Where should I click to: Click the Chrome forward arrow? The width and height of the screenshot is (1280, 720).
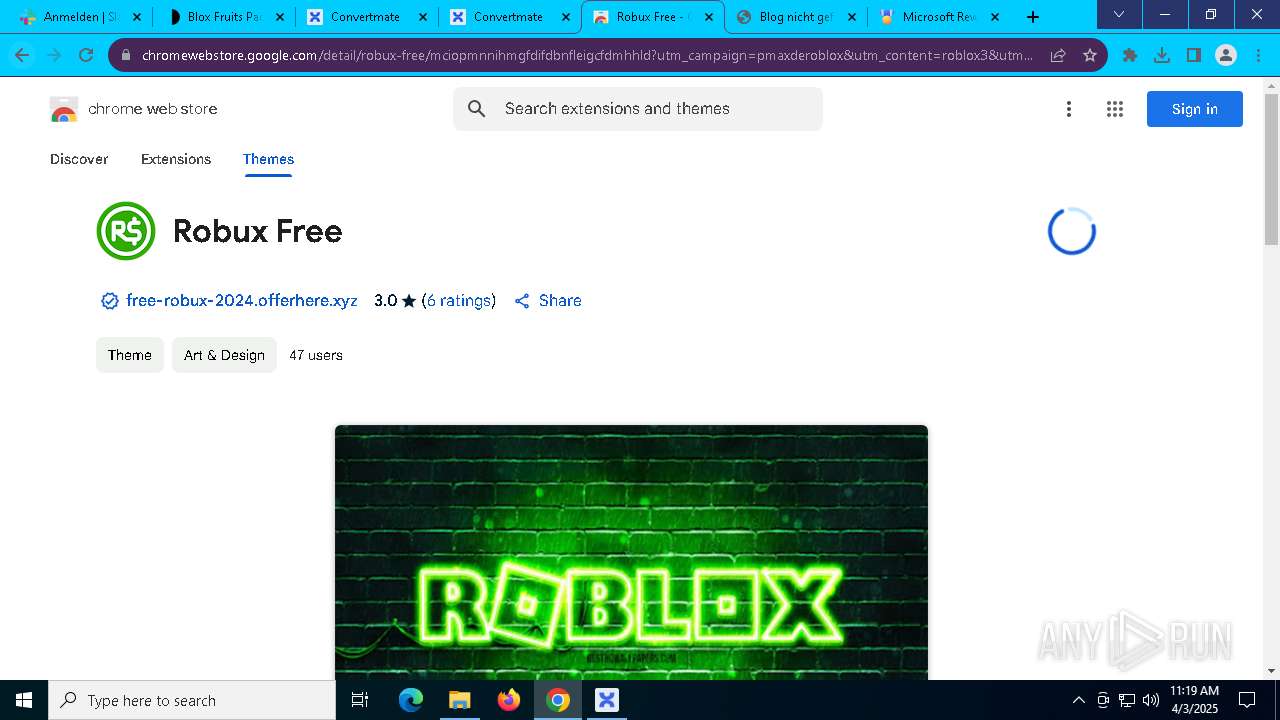click(x=54, y=55)
